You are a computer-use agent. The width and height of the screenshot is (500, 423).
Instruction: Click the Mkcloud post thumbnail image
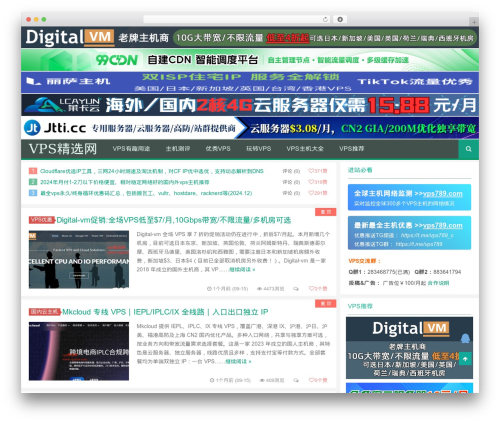tap(79, 351)
